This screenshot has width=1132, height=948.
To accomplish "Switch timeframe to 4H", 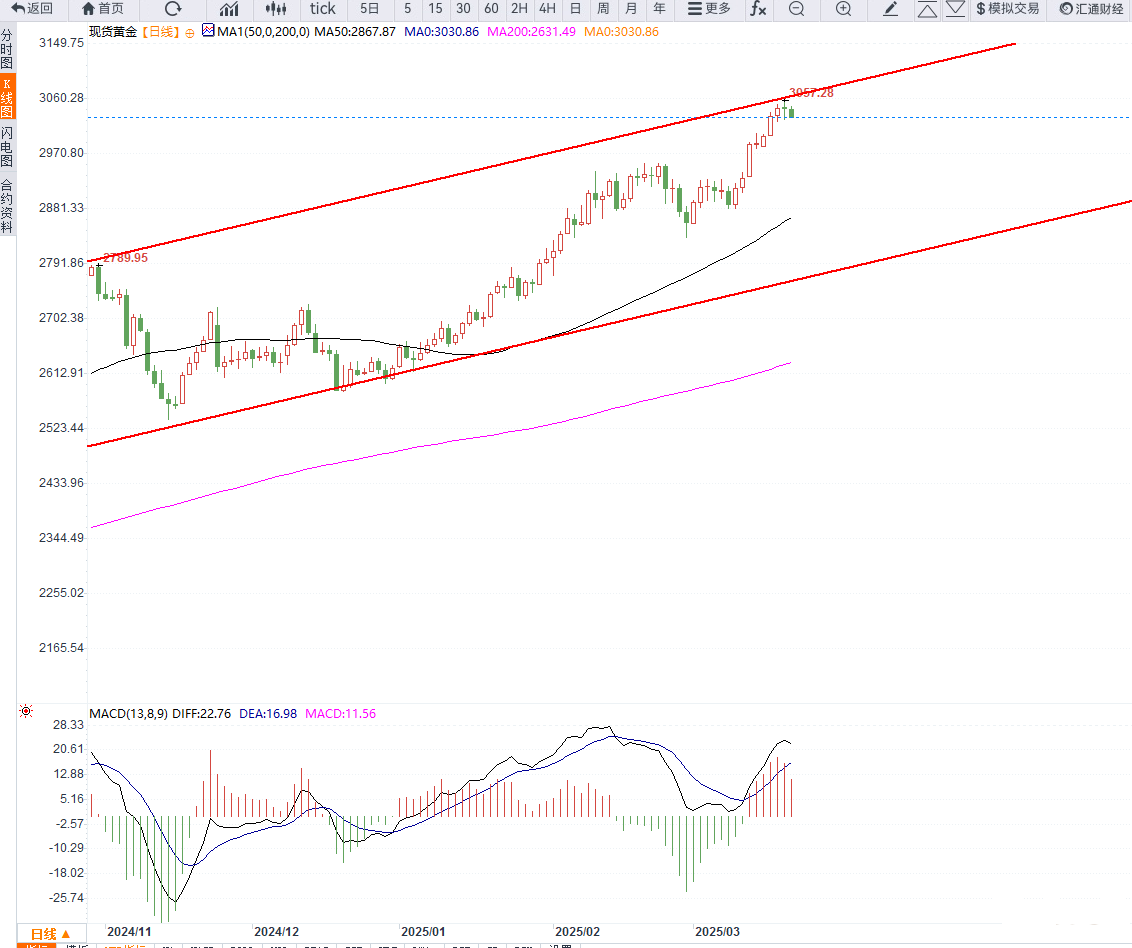I will pyautogui.click(x=547, y=9).
